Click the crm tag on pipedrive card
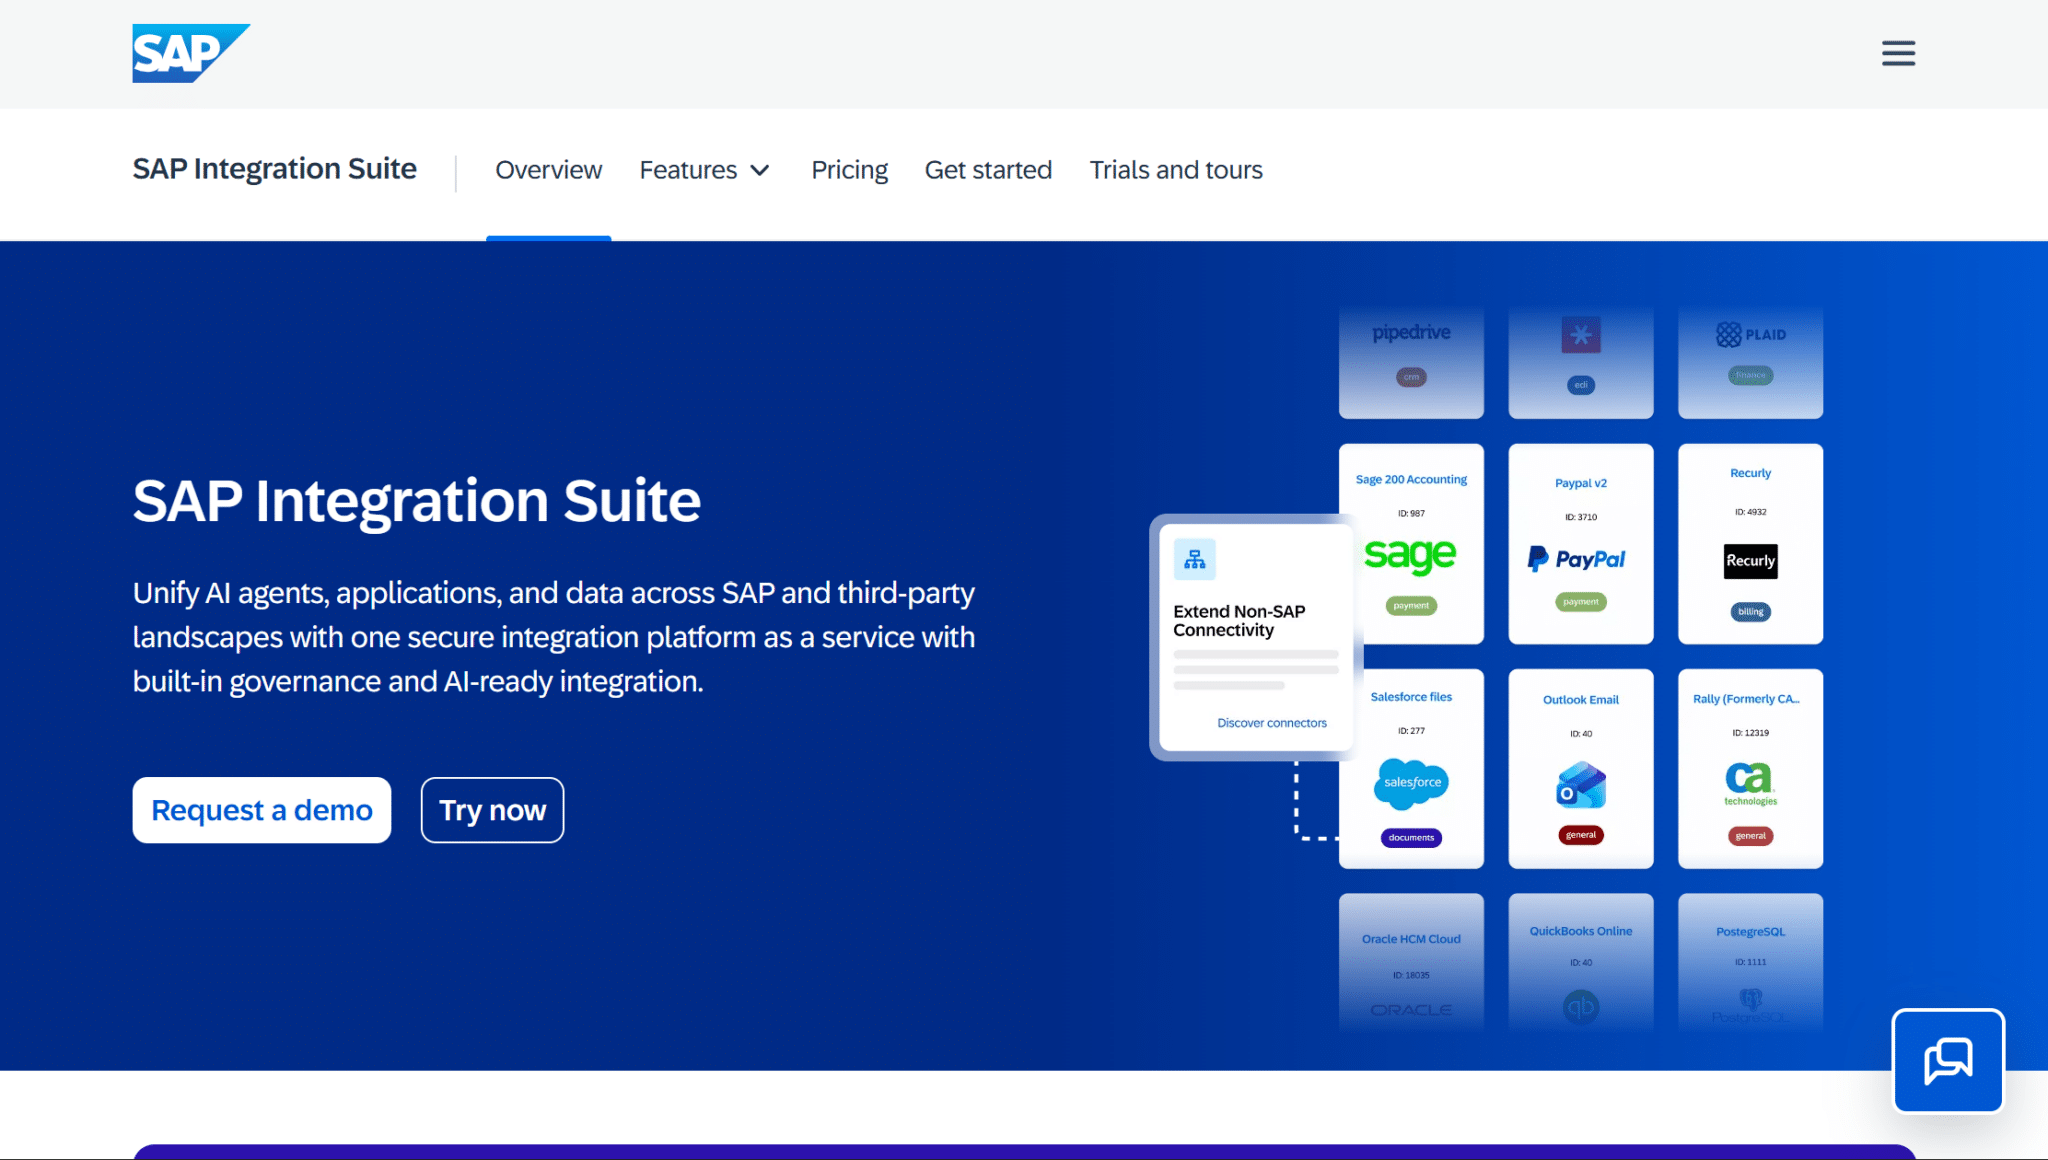The height and width of the screenshot is (1160, 2048). pos(1411,377)
